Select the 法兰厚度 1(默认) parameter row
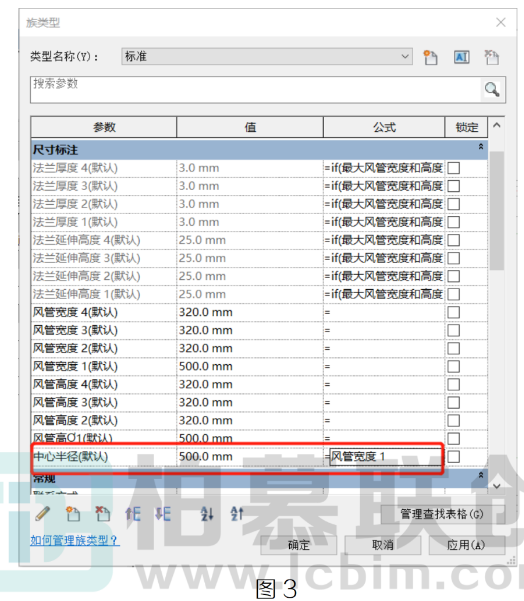Viewport: 524px width, 601px height. click(103, 222)
